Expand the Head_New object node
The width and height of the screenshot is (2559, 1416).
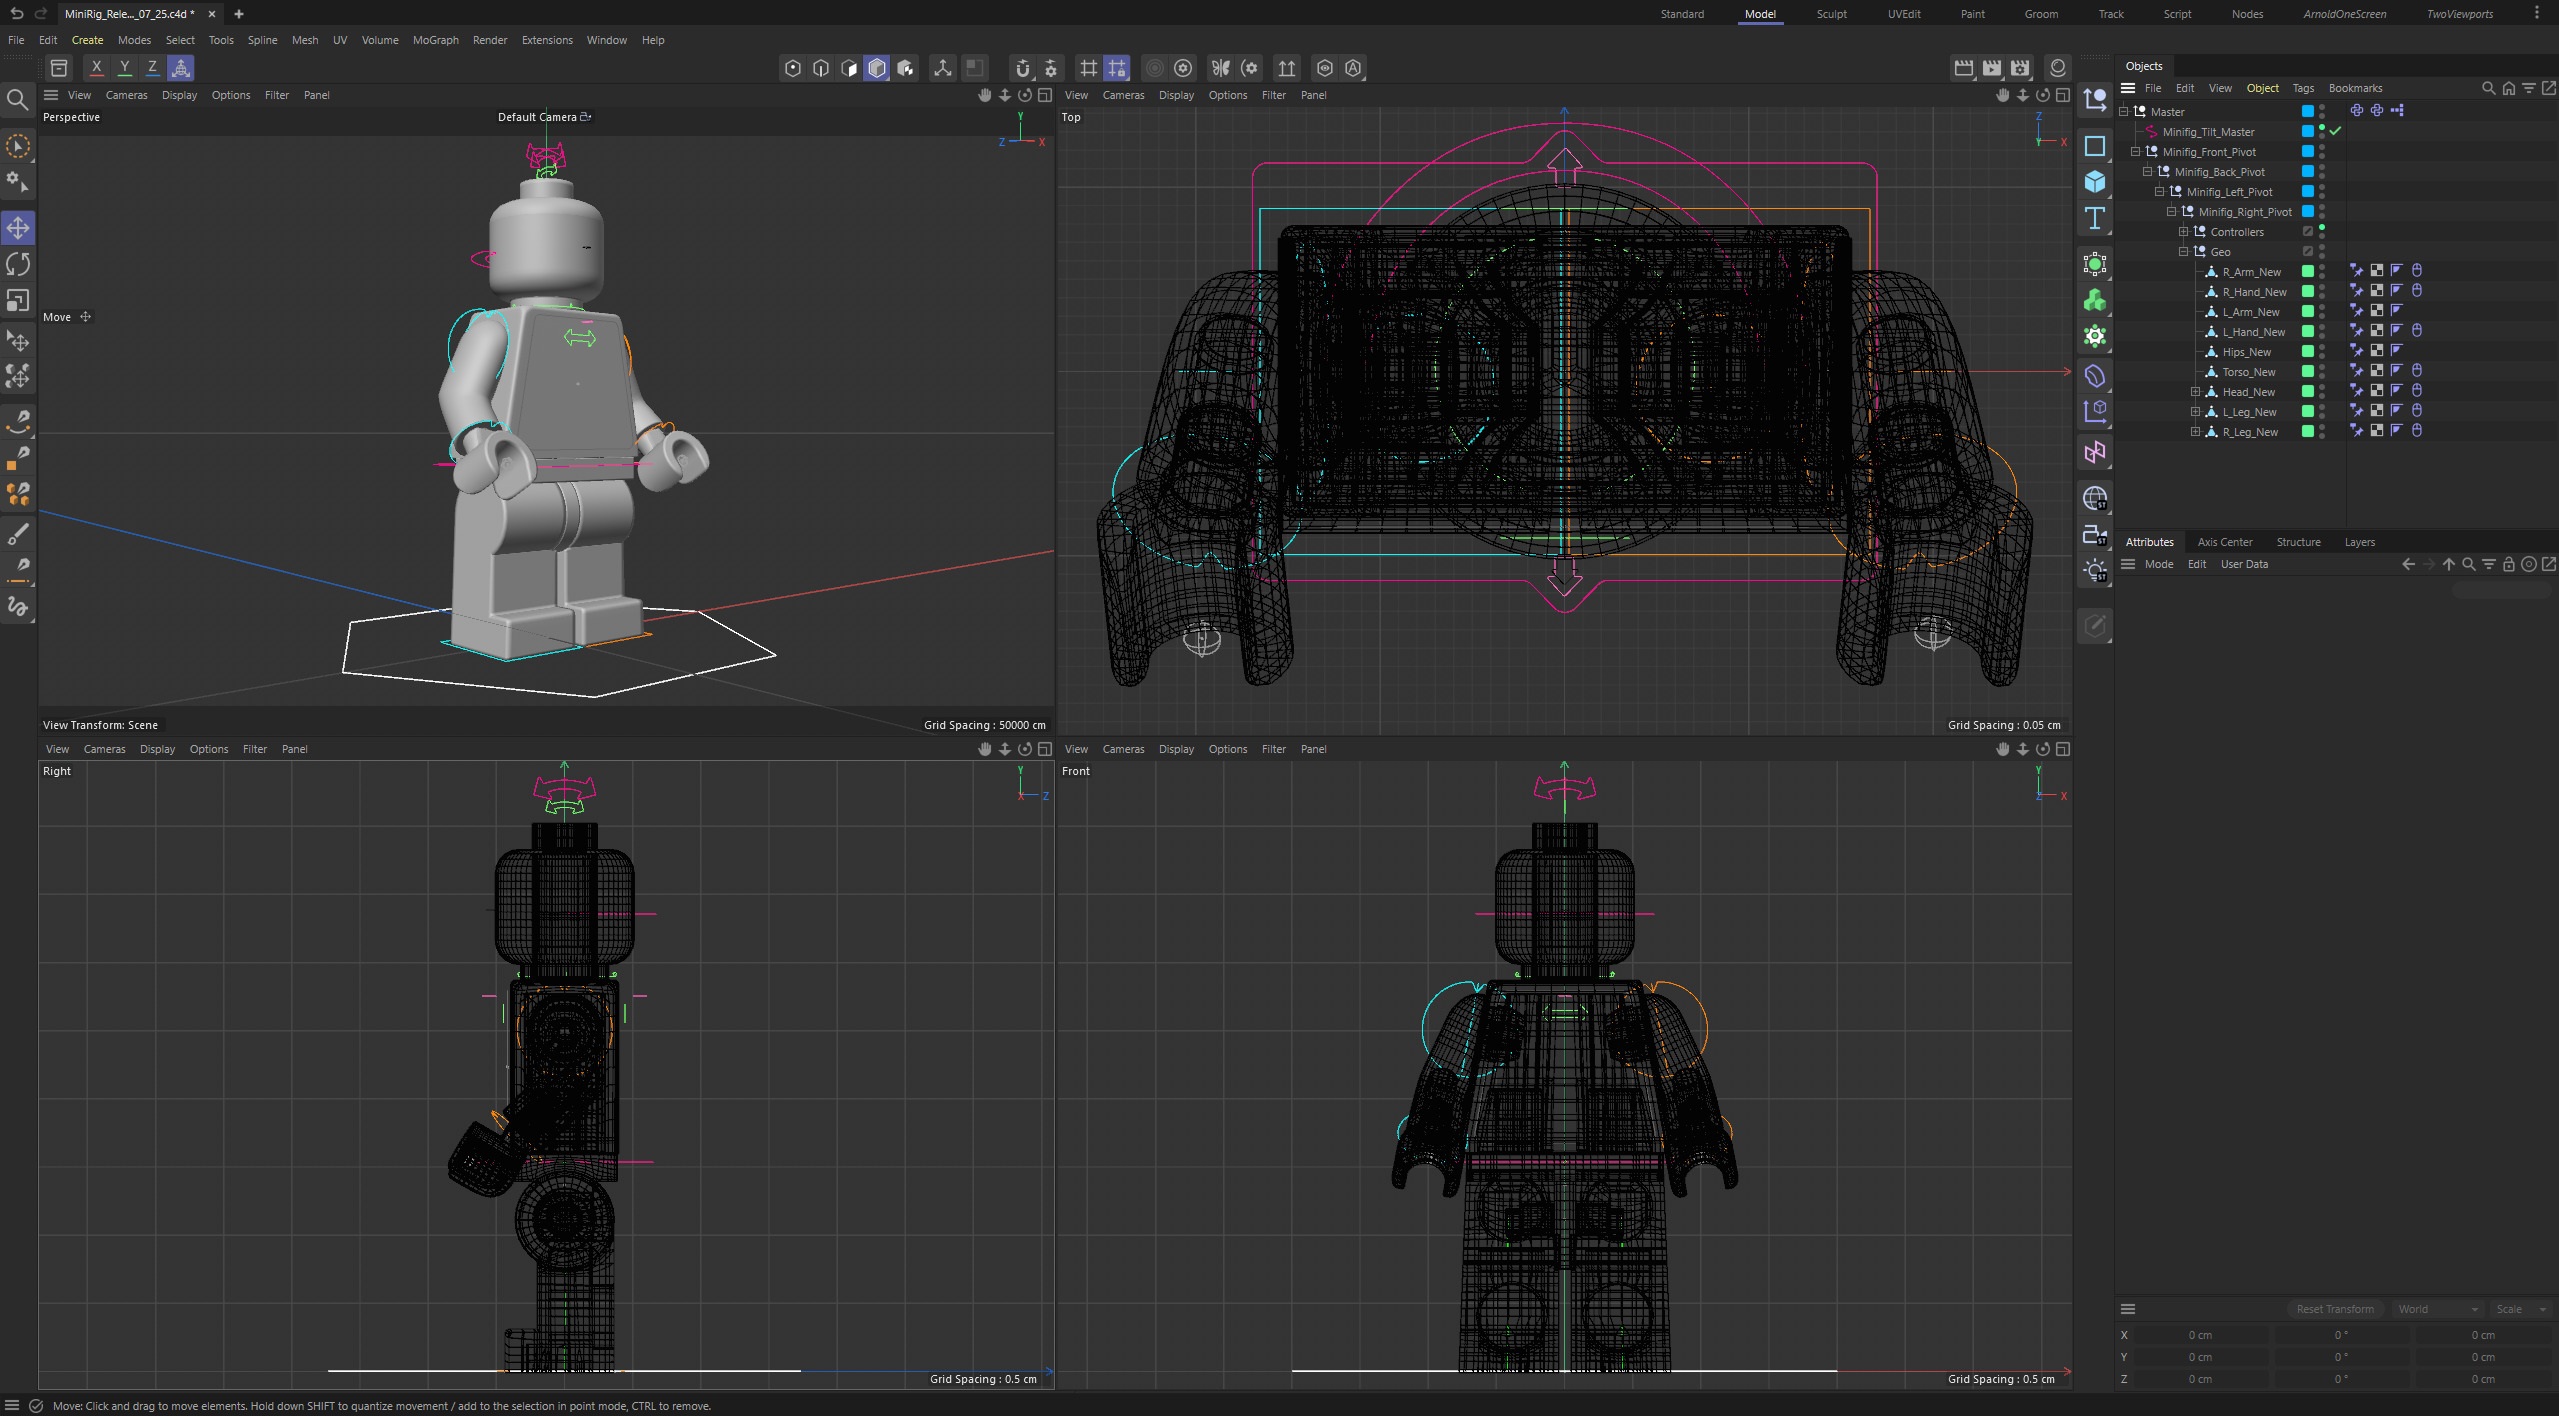(x=2196, y=391)
